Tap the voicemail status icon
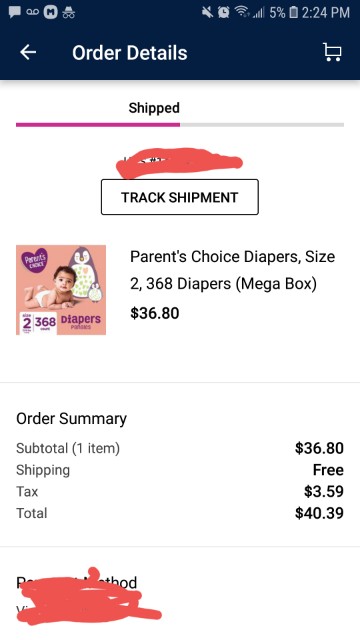Screen dimensions: 360x640 (32, 13)
